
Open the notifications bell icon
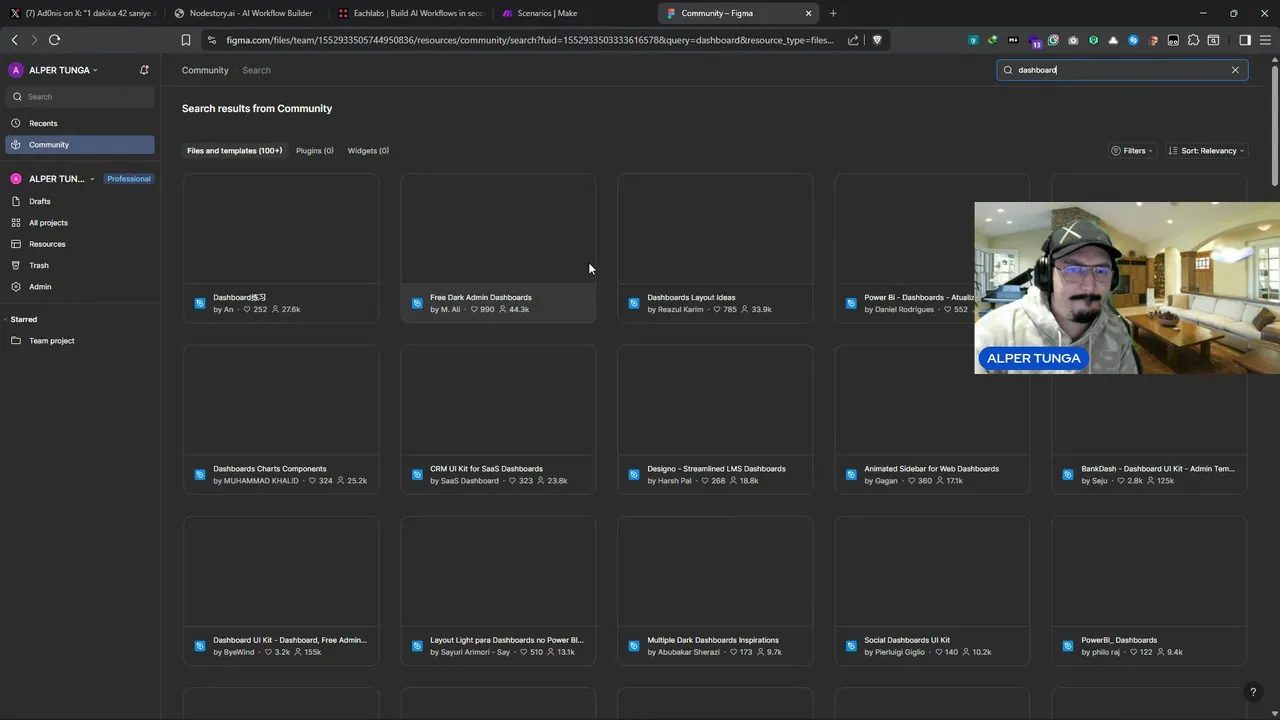144,70
